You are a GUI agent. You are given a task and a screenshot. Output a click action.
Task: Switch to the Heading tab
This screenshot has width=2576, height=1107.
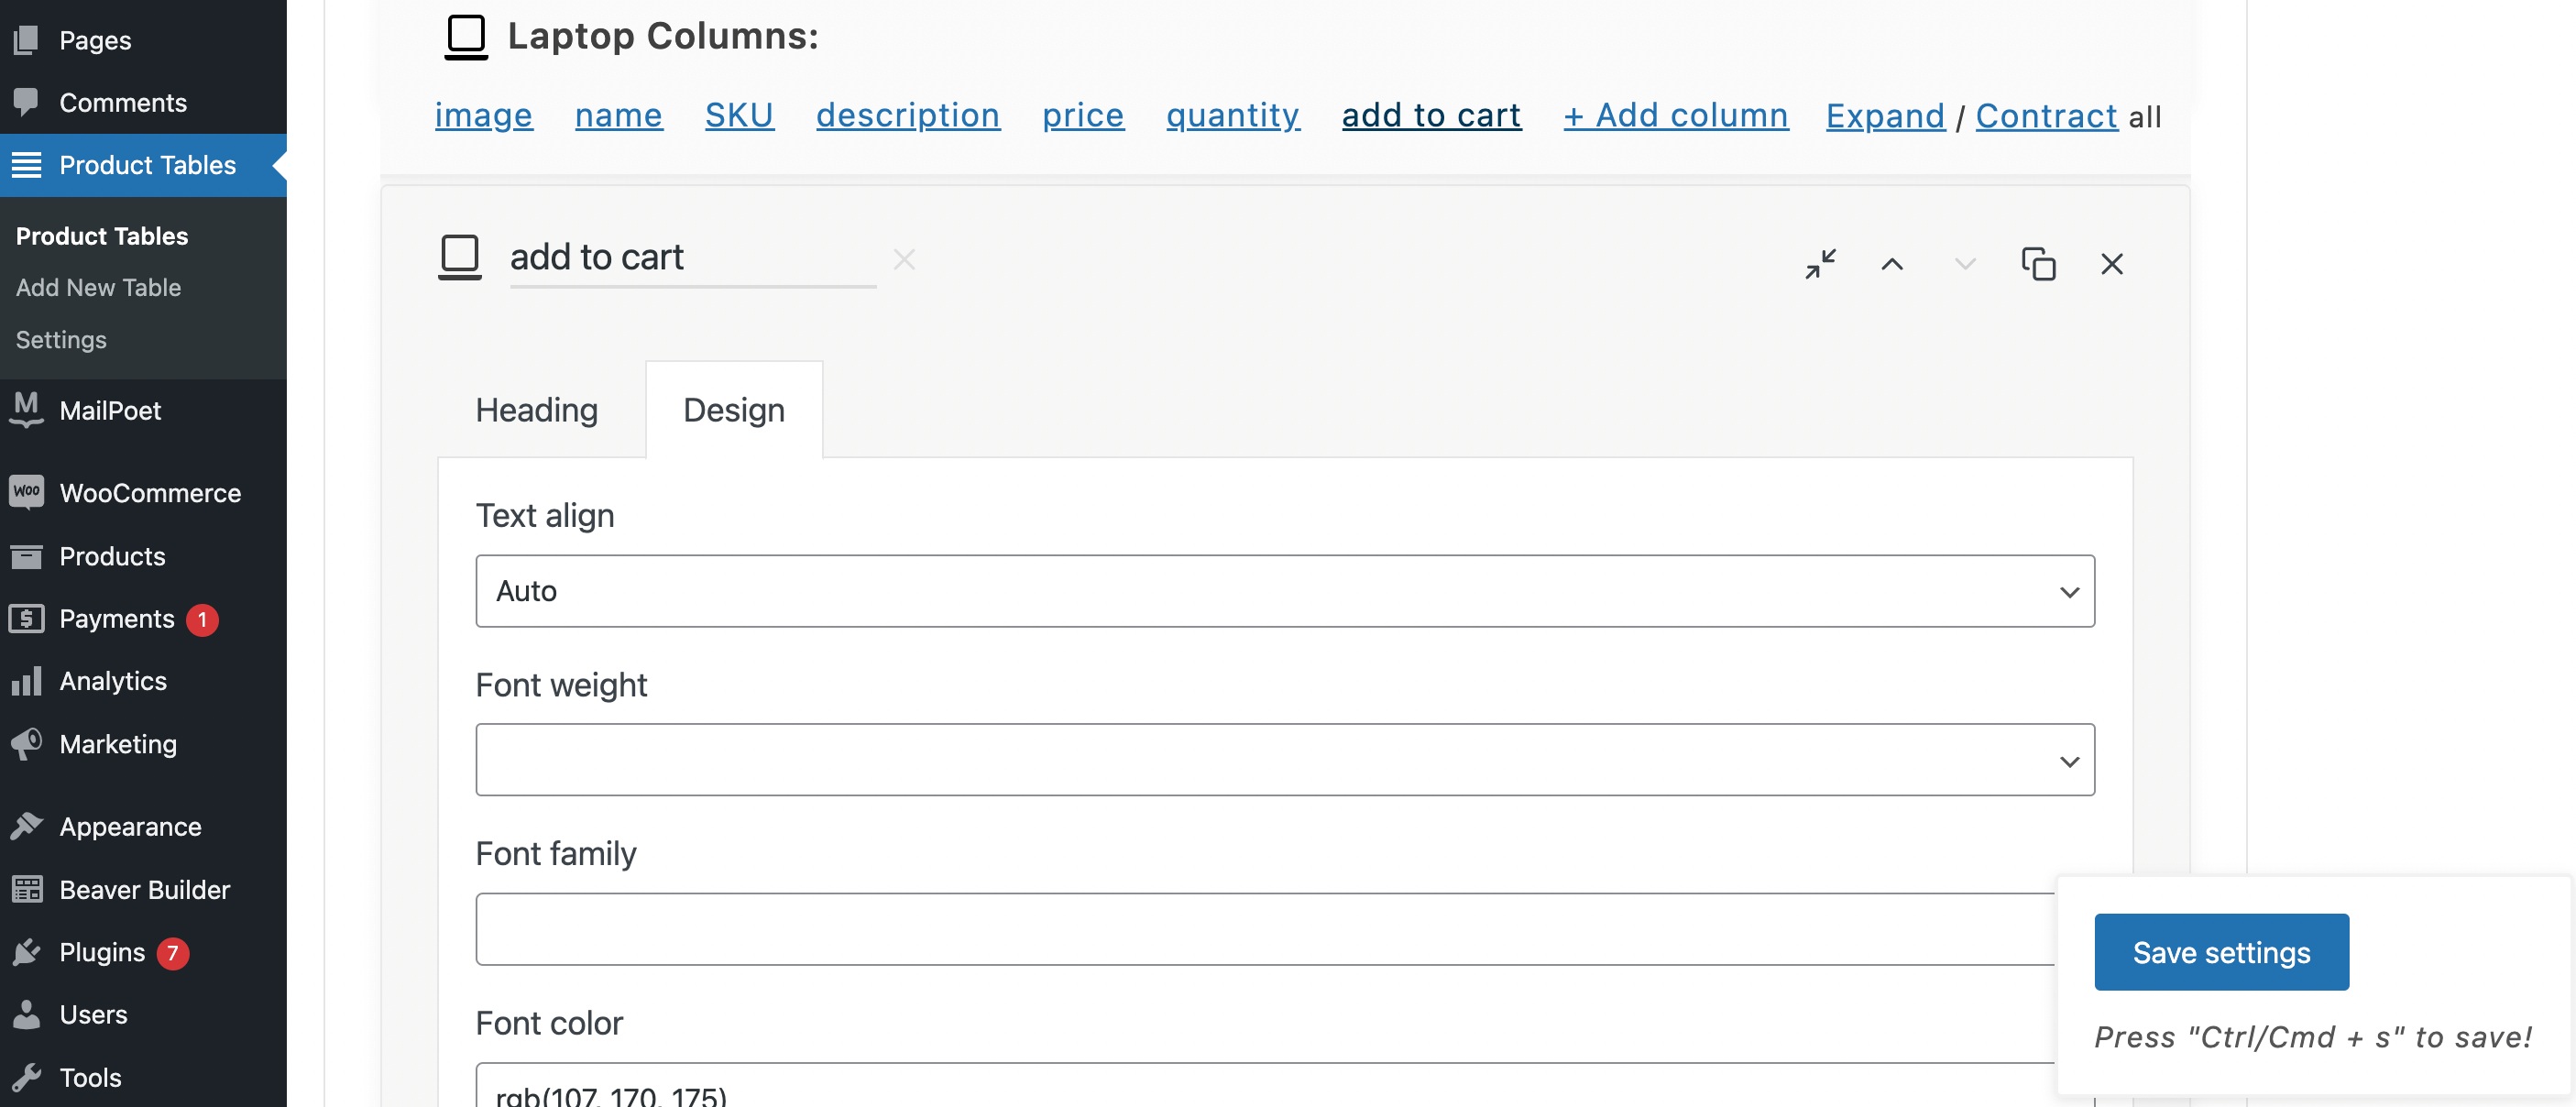coord(537,410)
